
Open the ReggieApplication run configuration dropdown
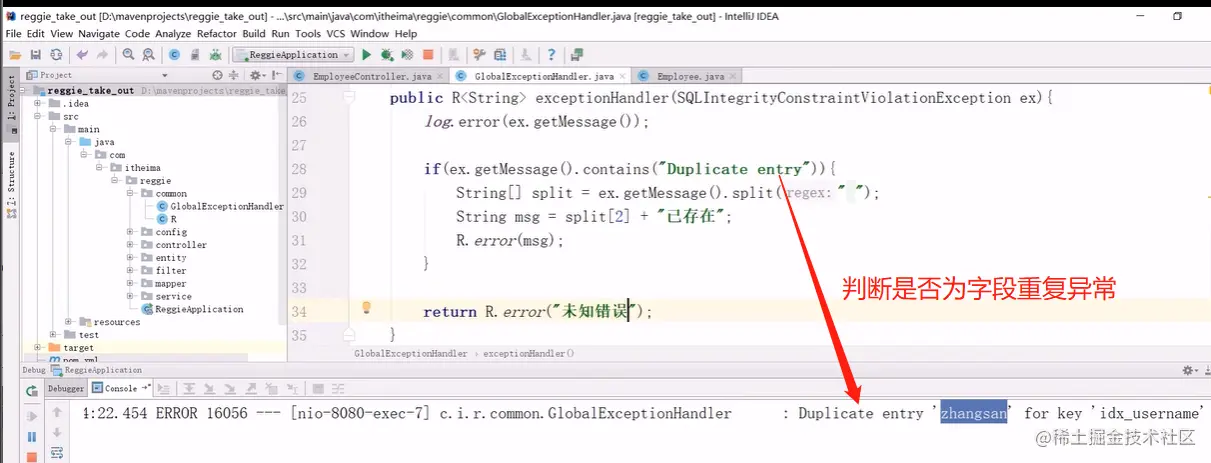coord(293,55)
